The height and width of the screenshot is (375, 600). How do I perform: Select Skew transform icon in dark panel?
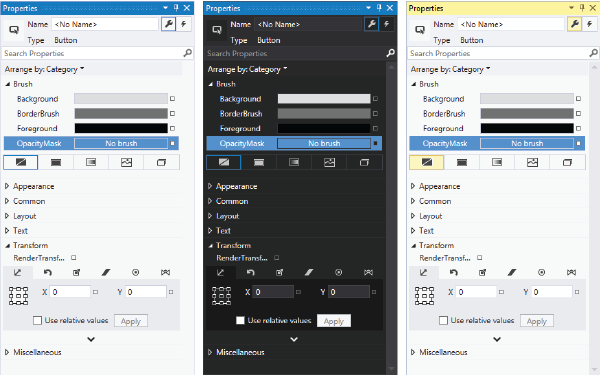click(x=309, y=272)
